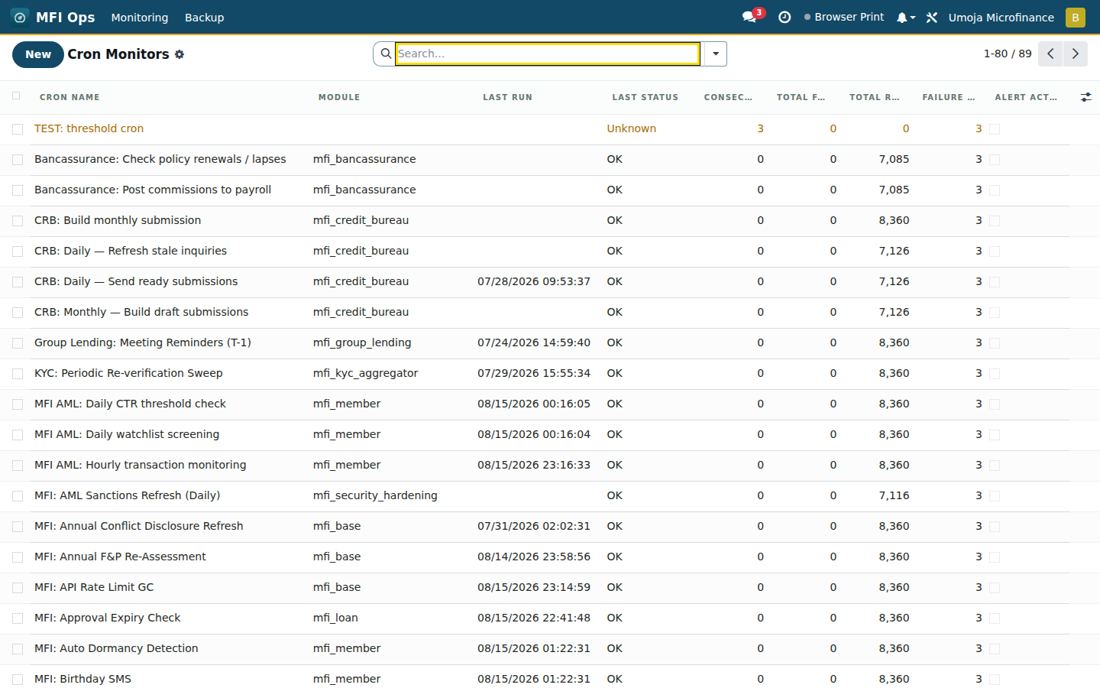This screenshot has width=1100, height=688.
Task: Sort by the Total R... column header
Action: tap(874, 97)
